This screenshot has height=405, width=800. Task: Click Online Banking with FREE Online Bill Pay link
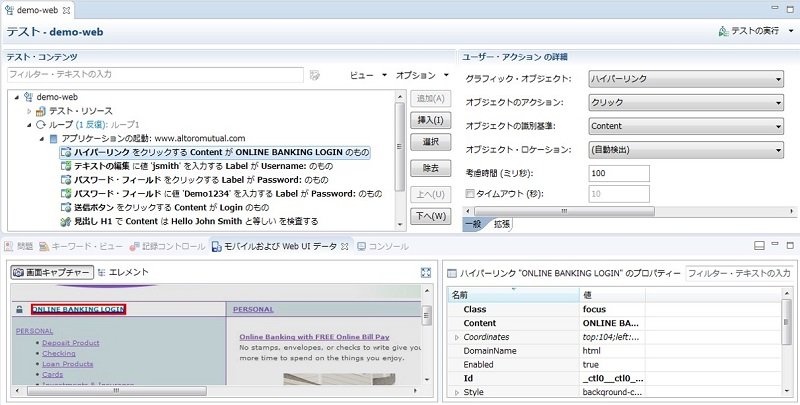pyautogui.click(x=314, y=337)
